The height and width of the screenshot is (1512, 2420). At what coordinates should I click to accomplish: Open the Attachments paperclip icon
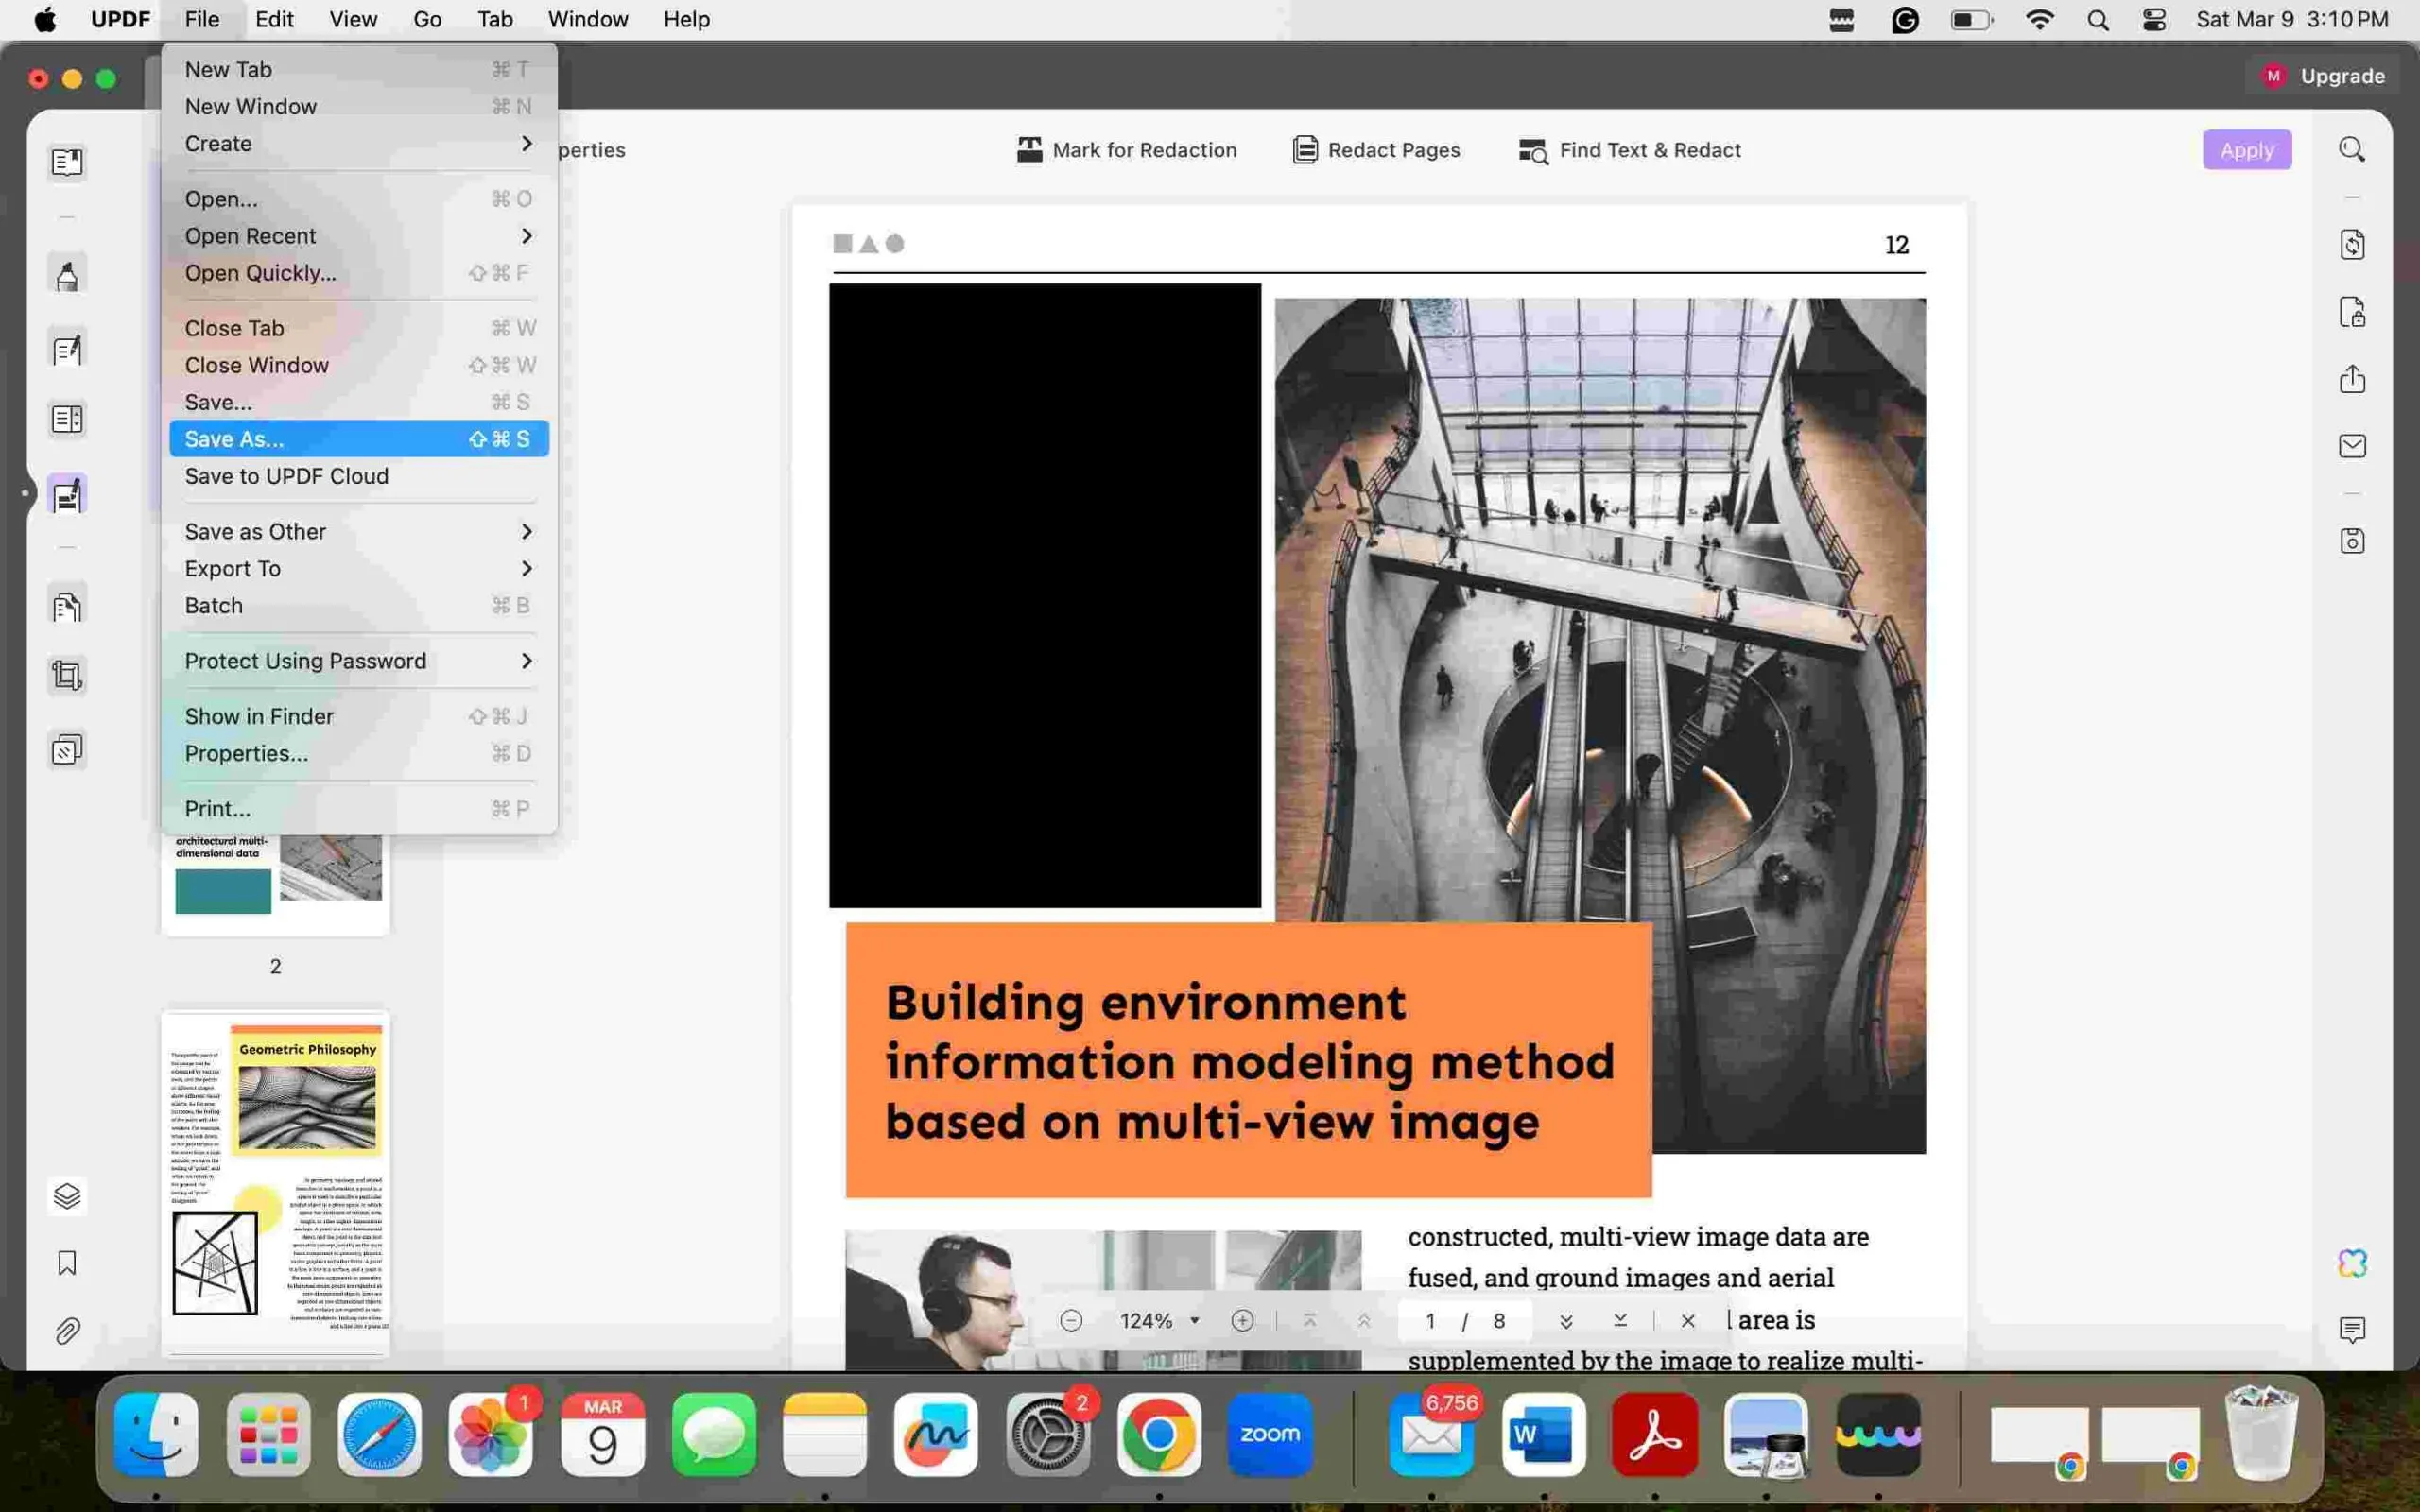(67, 1331)
